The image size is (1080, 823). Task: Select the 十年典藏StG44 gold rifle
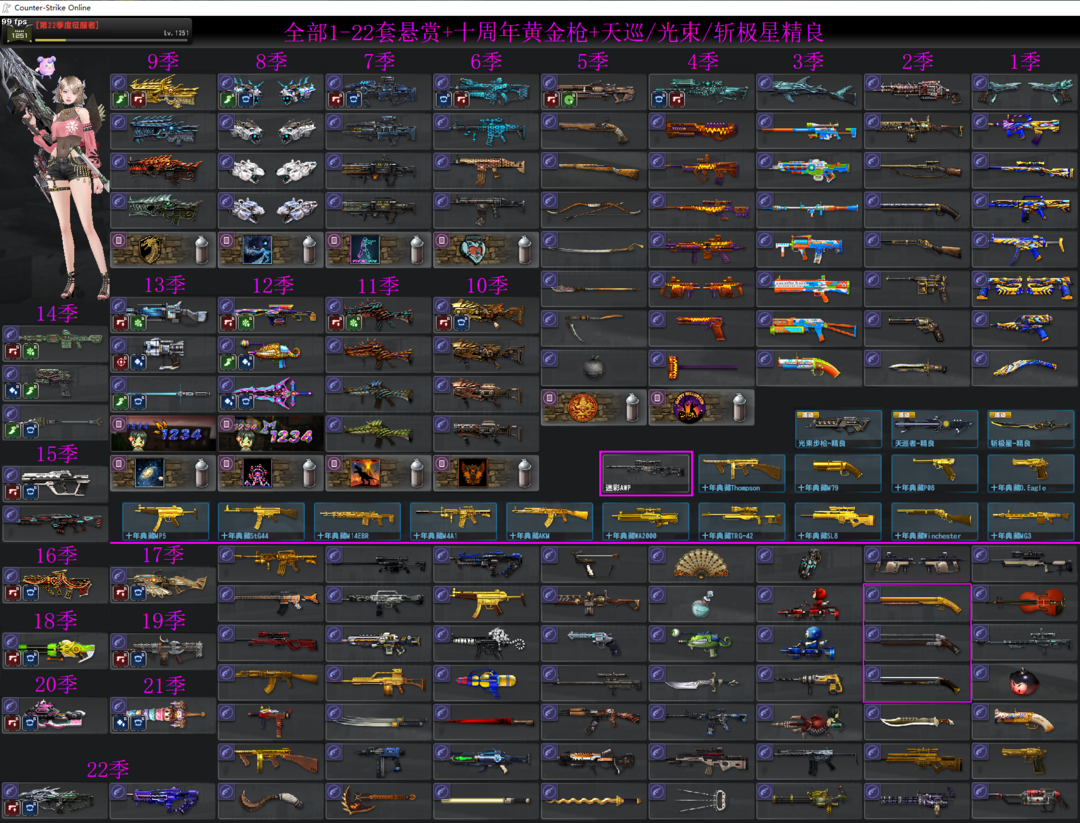[x=261, y=521]
